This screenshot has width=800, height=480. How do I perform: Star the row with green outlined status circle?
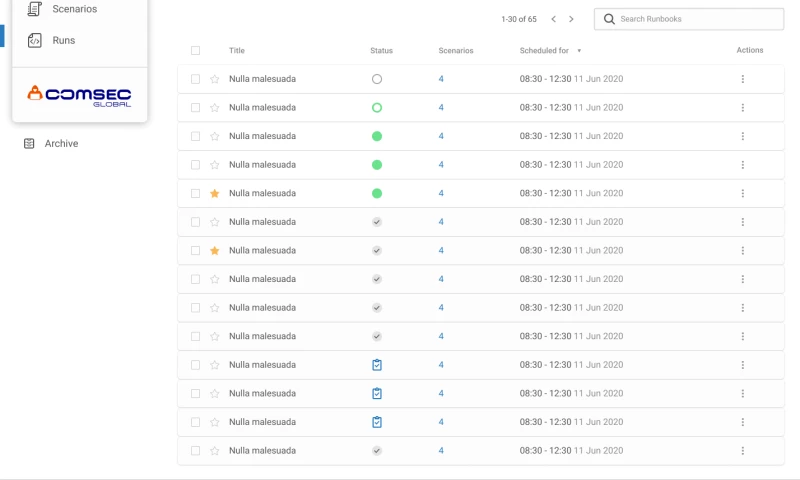[x=215, y=108]
